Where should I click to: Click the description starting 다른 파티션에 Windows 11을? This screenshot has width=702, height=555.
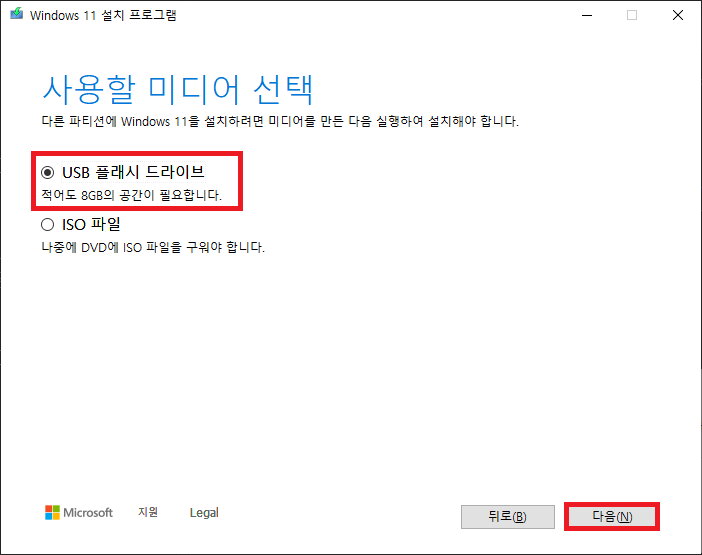[x=280, y=121]
